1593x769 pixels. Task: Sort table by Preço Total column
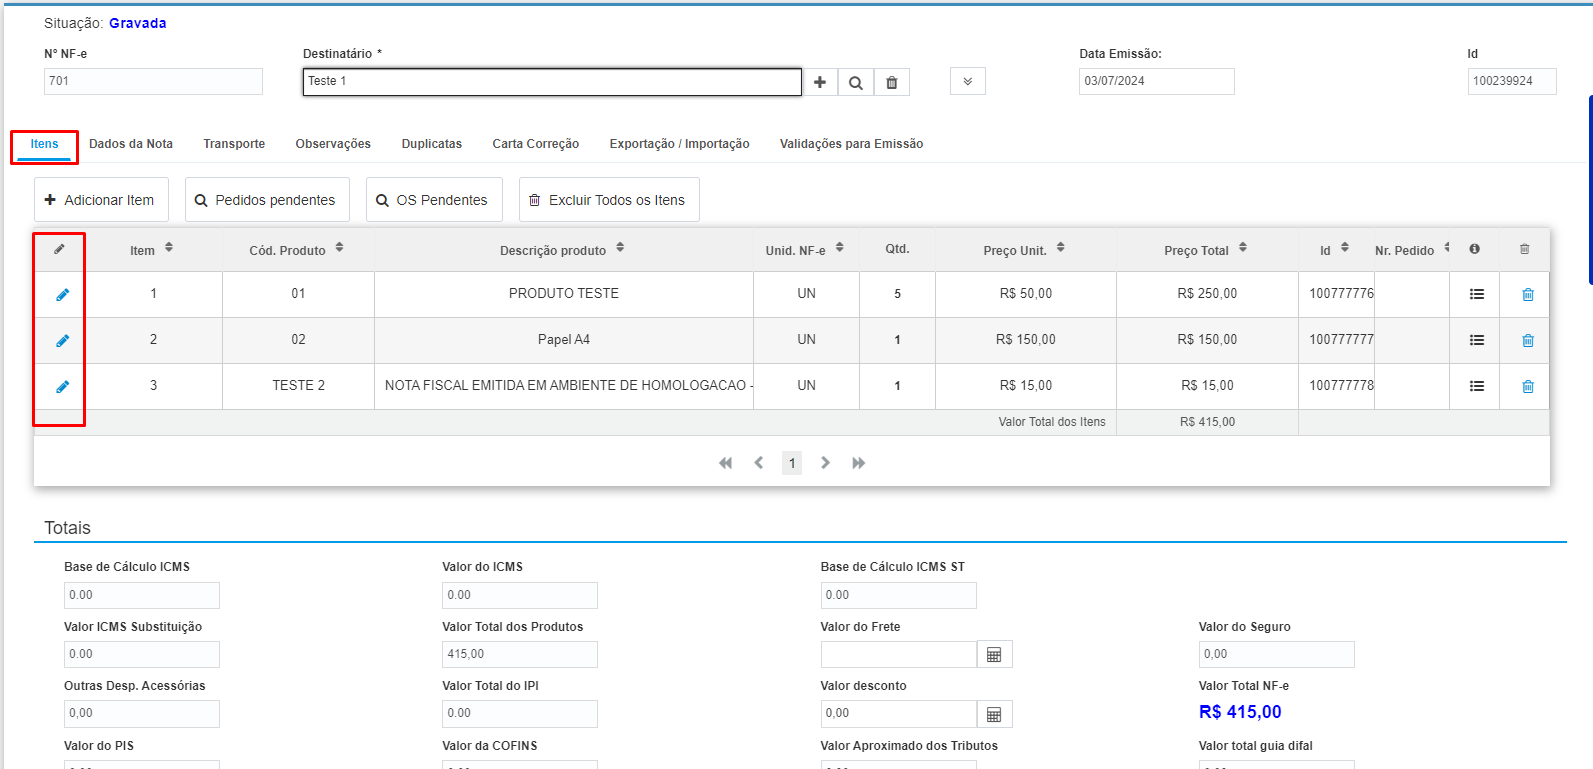pos(1243,247)
